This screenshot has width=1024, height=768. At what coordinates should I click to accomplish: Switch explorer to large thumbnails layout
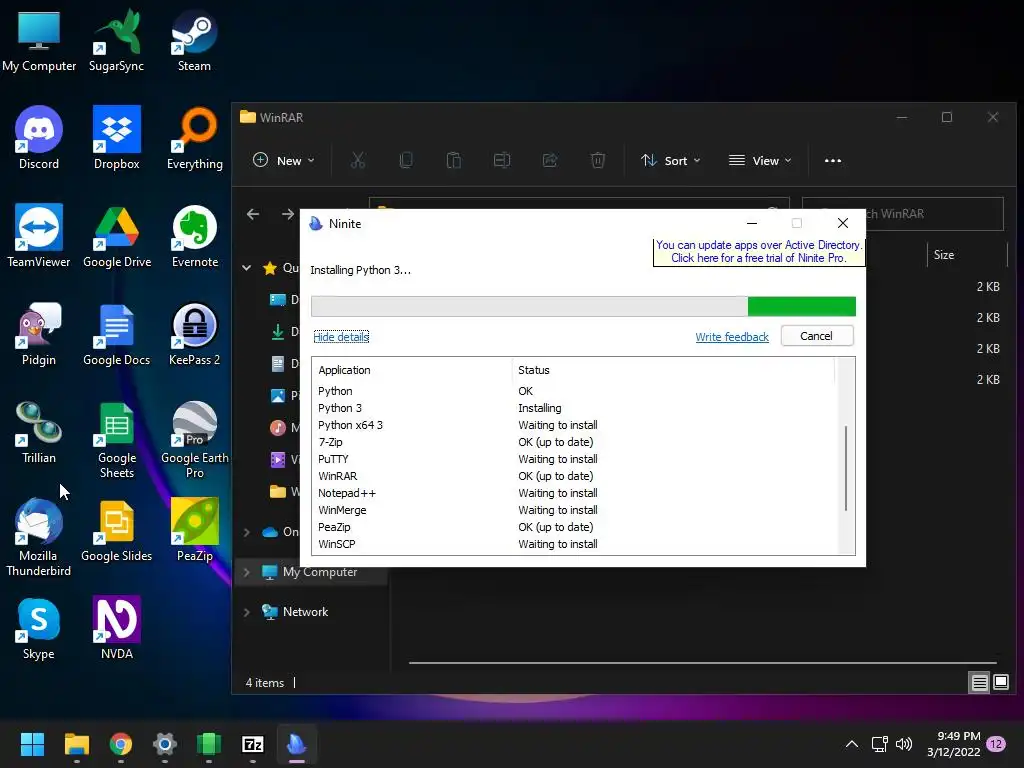pyautogui.click(x=1000, y=682)
